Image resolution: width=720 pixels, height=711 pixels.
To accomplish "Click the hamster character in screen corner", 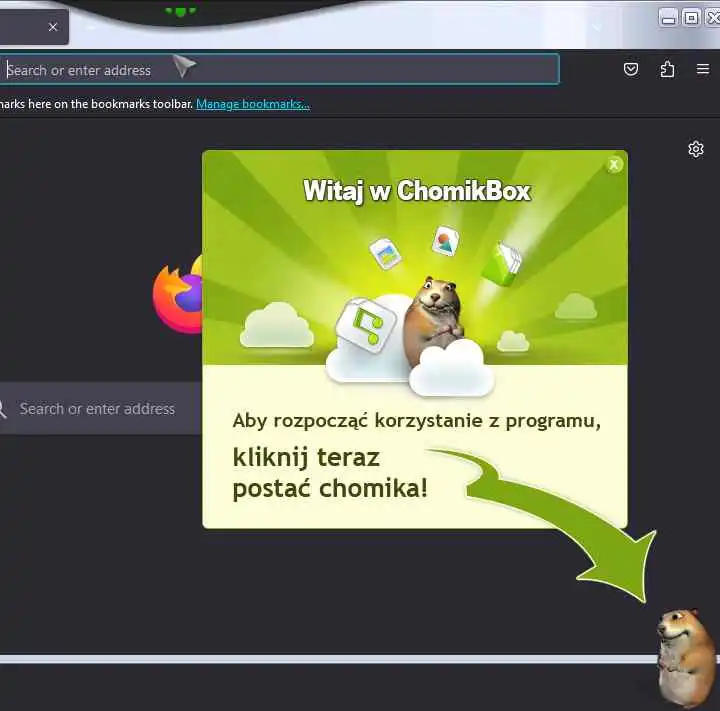I will coord(685,658).
